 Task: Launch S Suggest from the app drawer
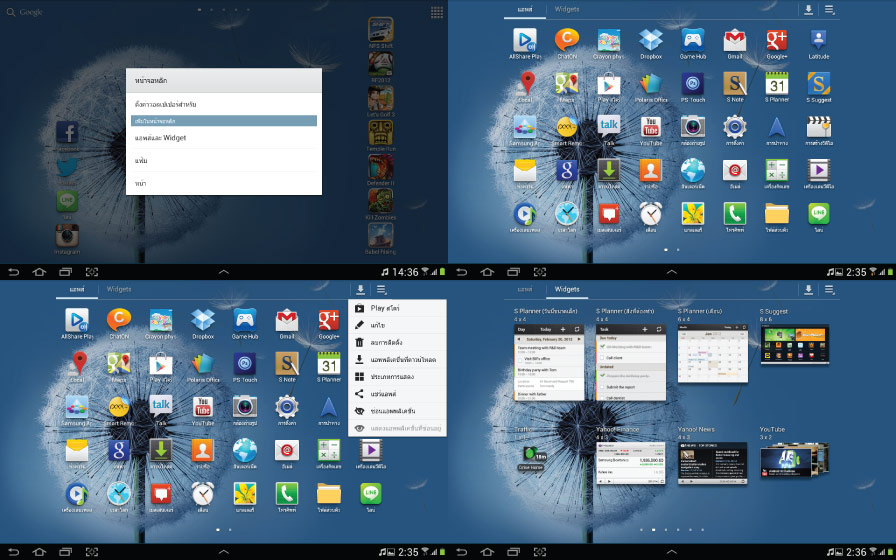pyautogui.click(x=818, y=83)
